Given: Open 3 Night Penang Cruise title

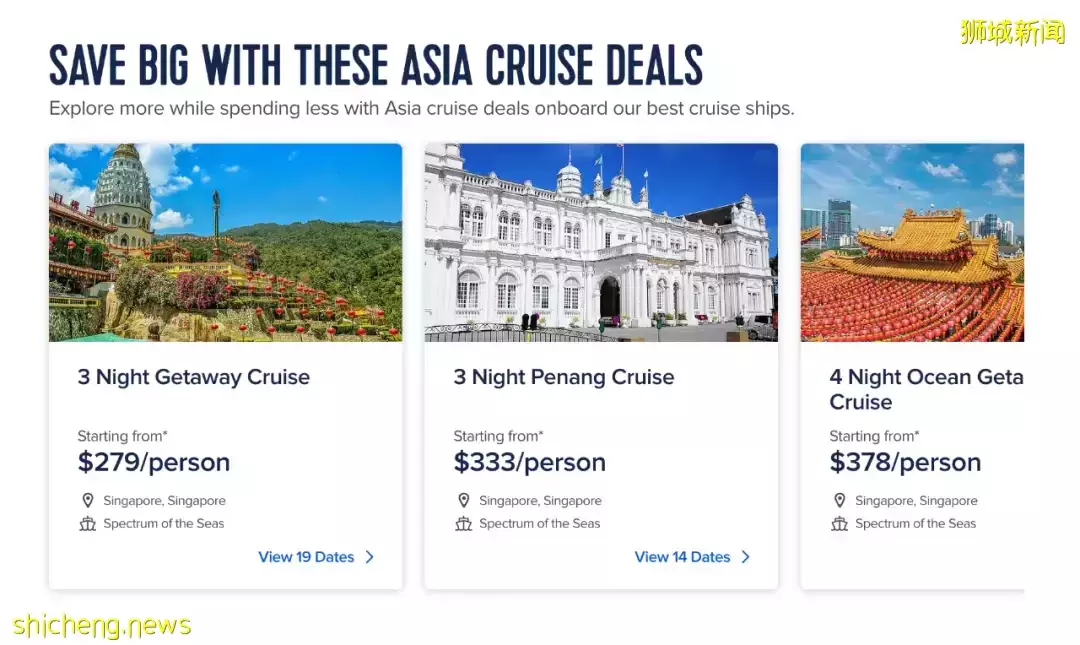Looking at the screenshot, I should pos(563,377).
